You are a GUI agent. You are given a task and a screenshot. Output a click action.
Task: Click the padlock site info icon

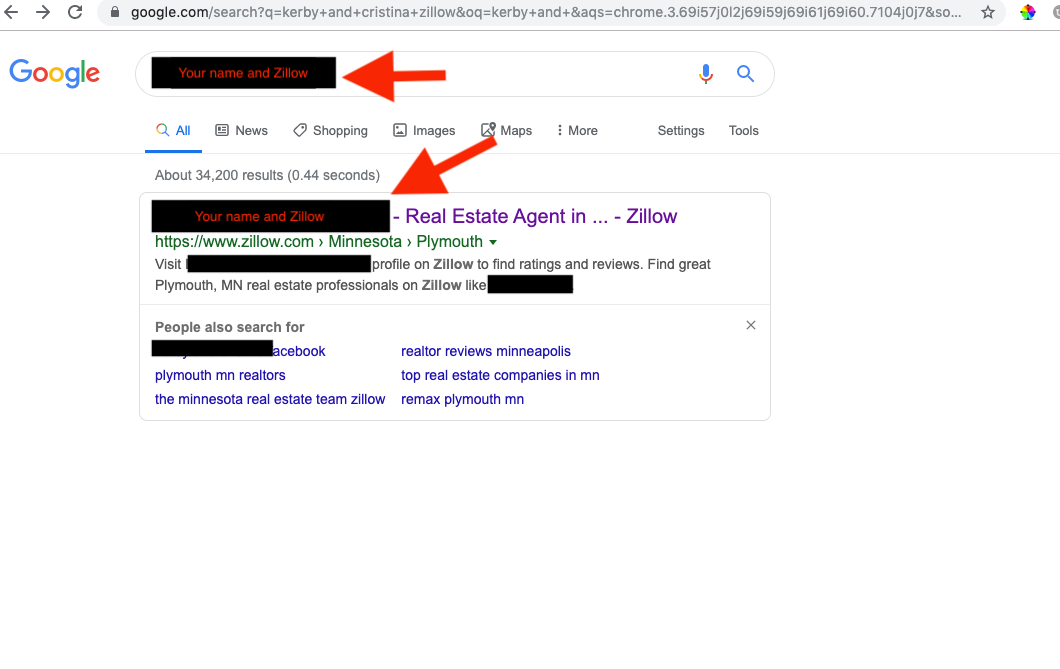coord(115,12)
